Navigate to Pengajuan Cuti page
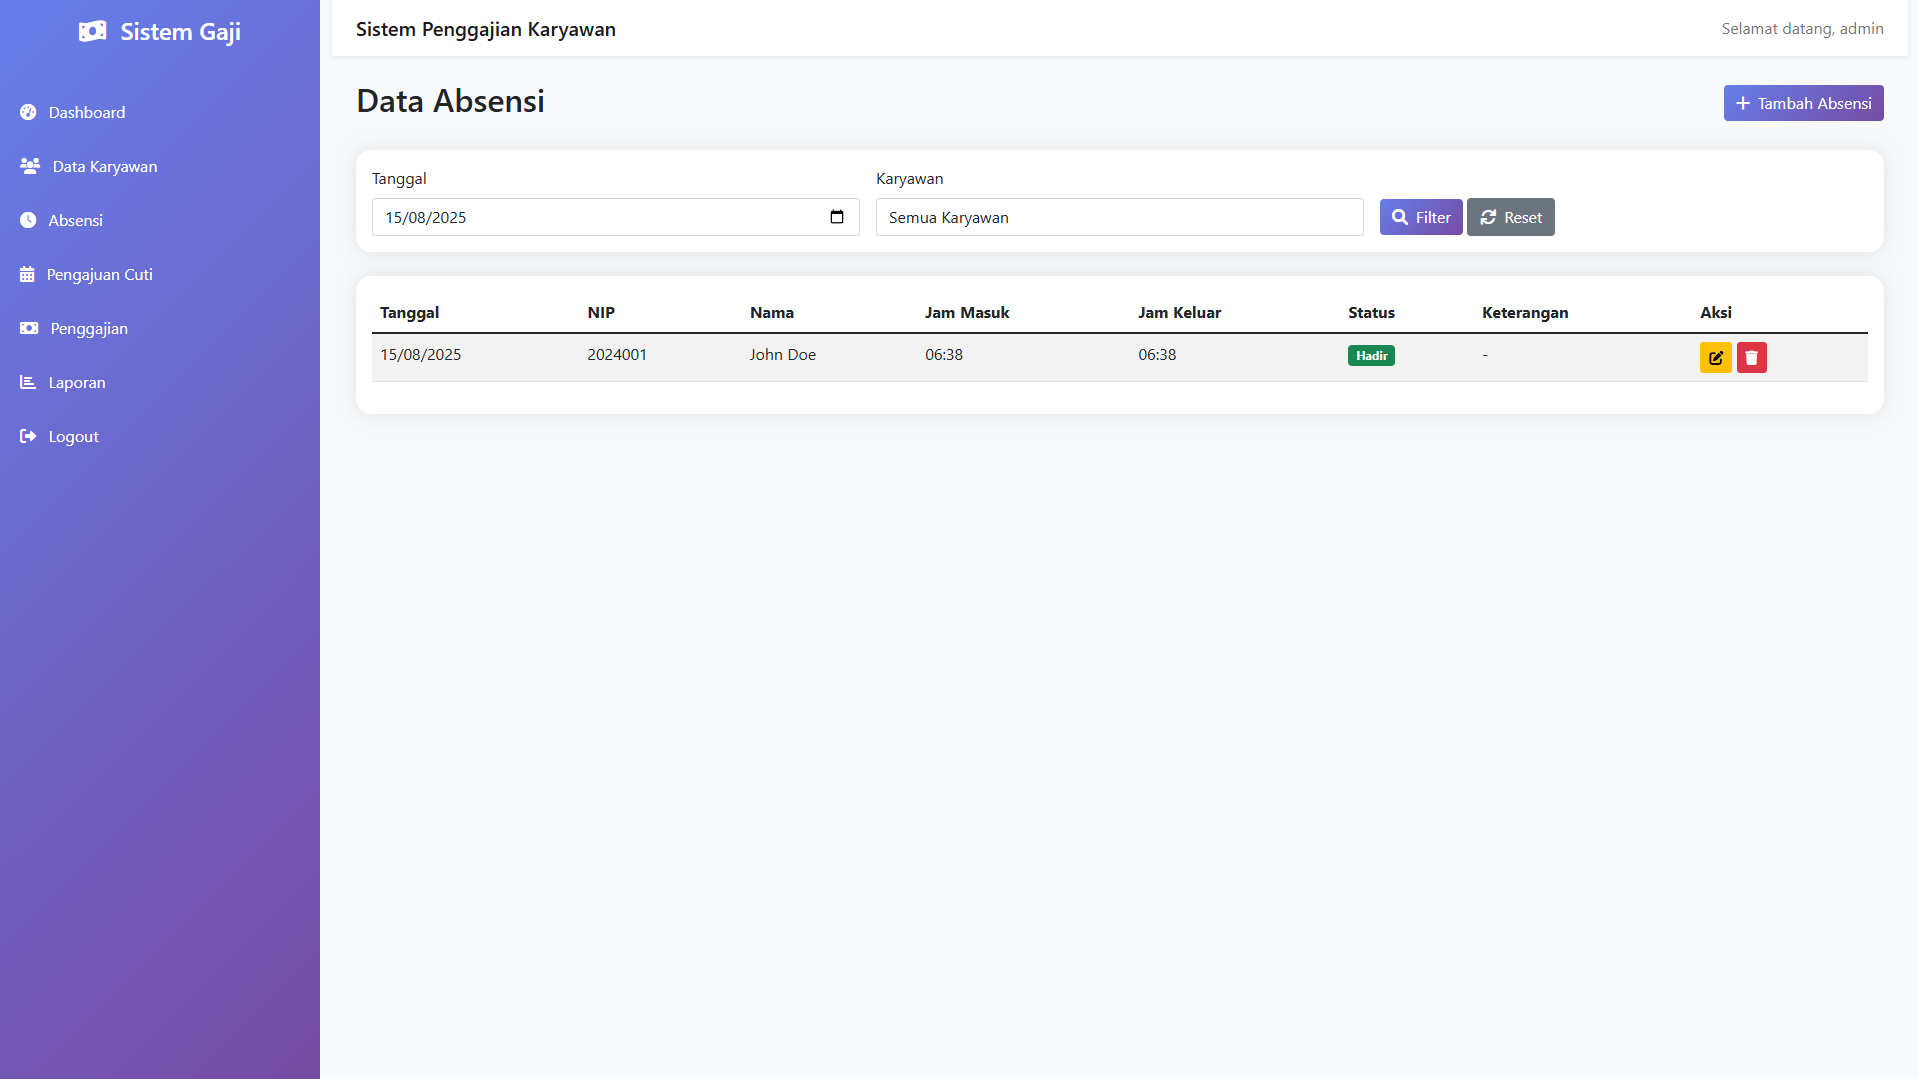Image resolution: width=1919 pixels, height=1079 pixels. (x=99, y=274)
